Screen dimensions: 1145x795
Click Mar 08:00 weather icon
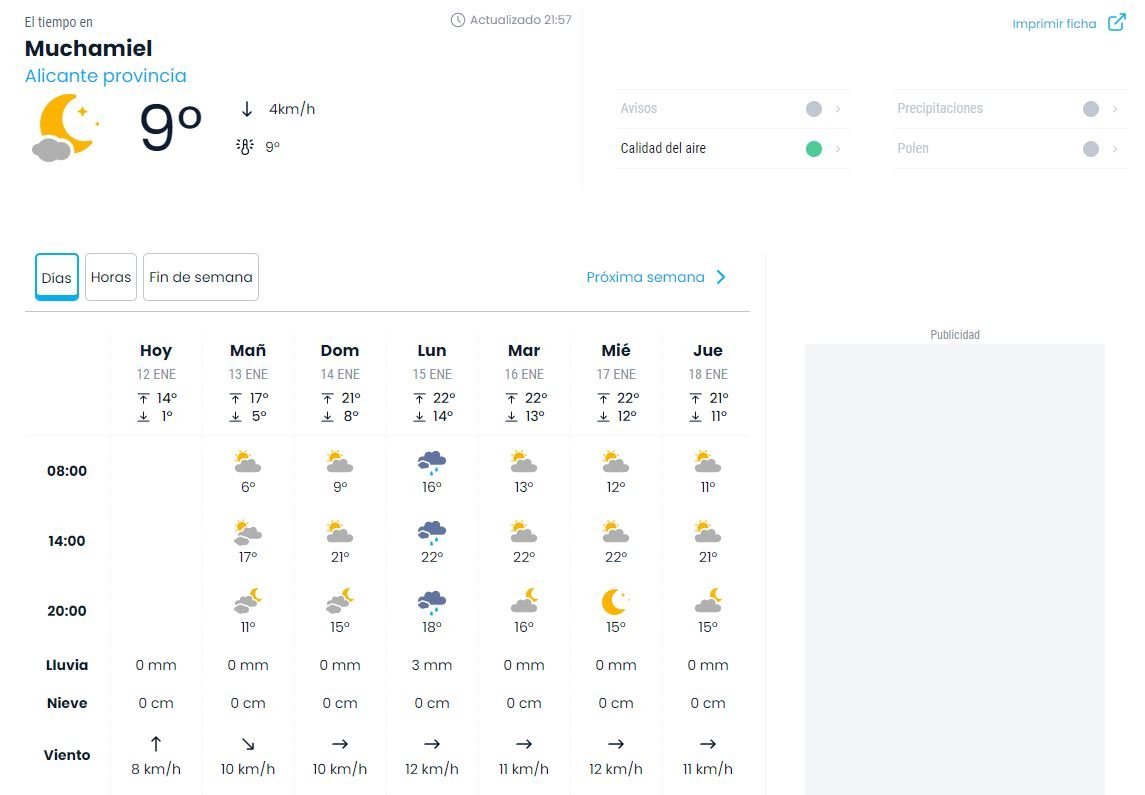pyautogui.click(x=524, y=462)
